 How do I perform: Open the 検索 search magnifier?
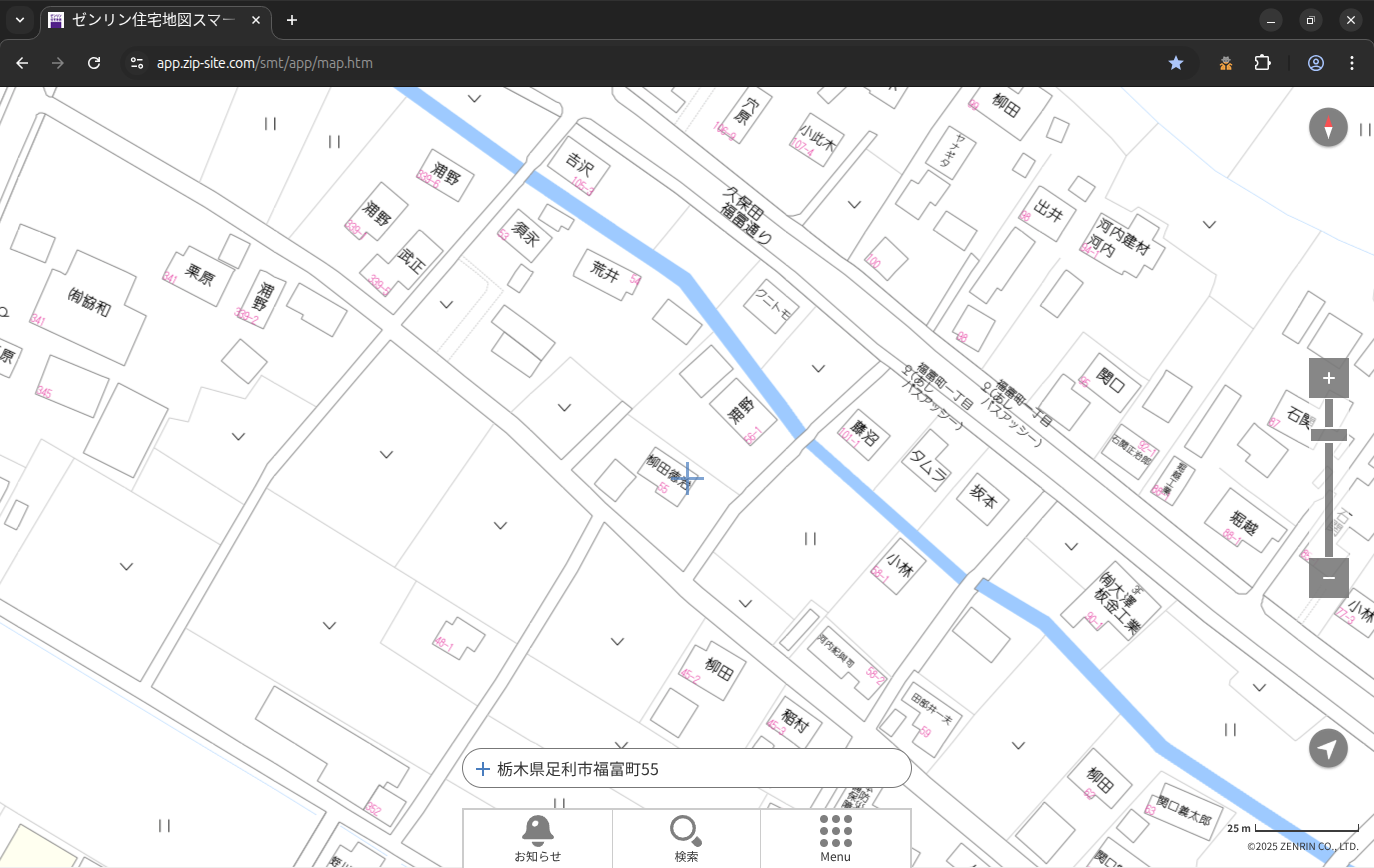tap(686, 838)
